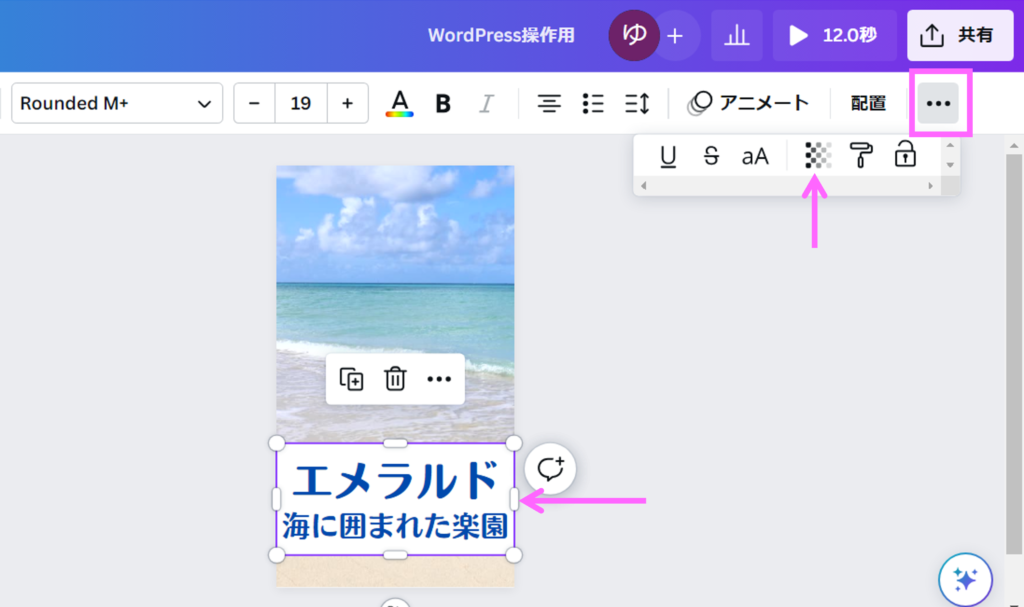Open text alignment options

(x=548, y=103)
